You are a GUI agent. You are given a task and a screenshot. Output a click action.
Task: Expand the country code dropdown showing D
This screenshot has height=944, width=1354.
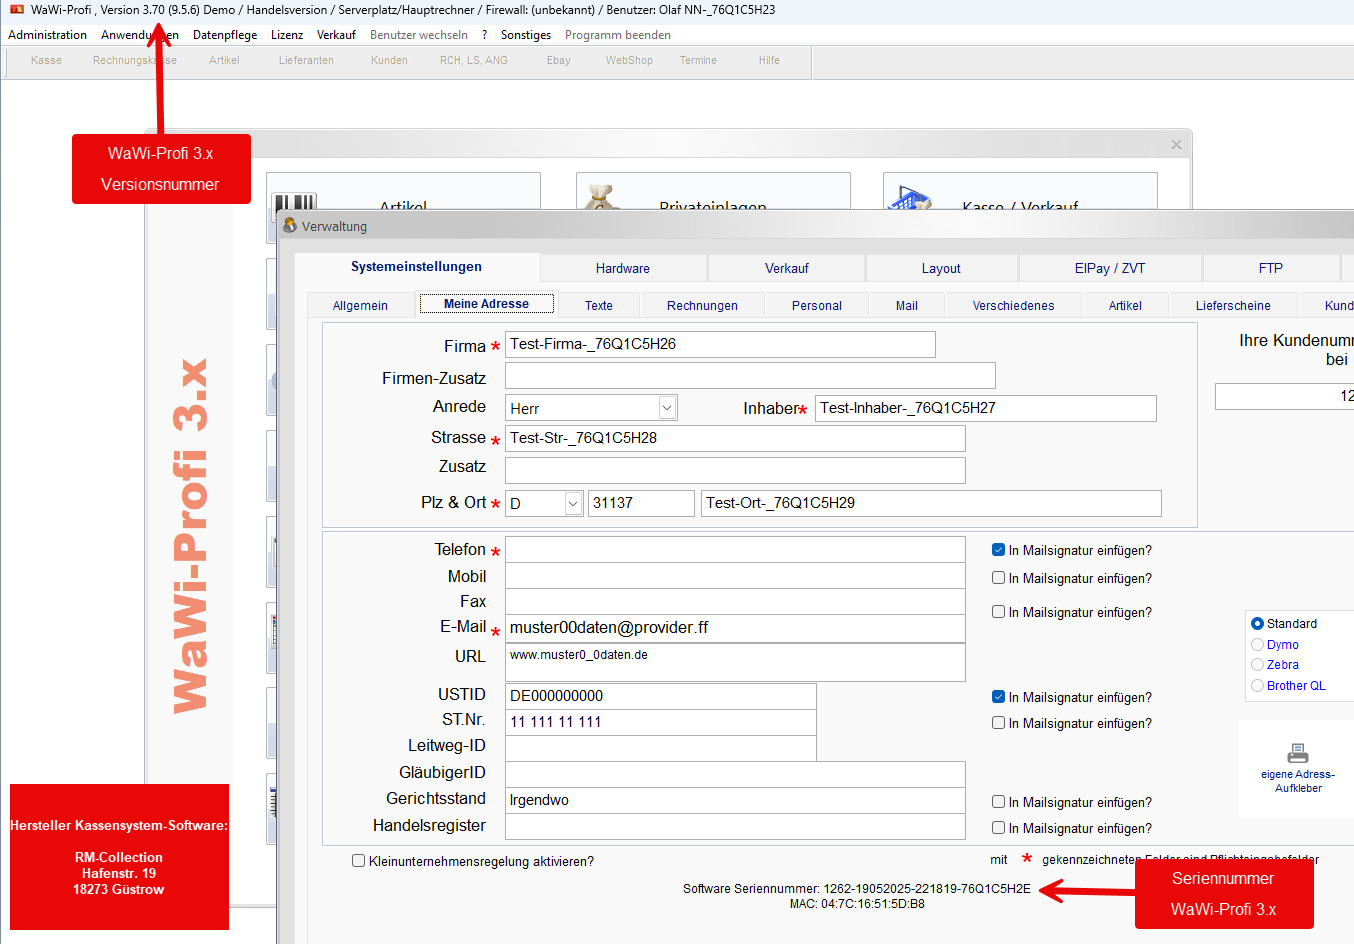coord(573,503)
